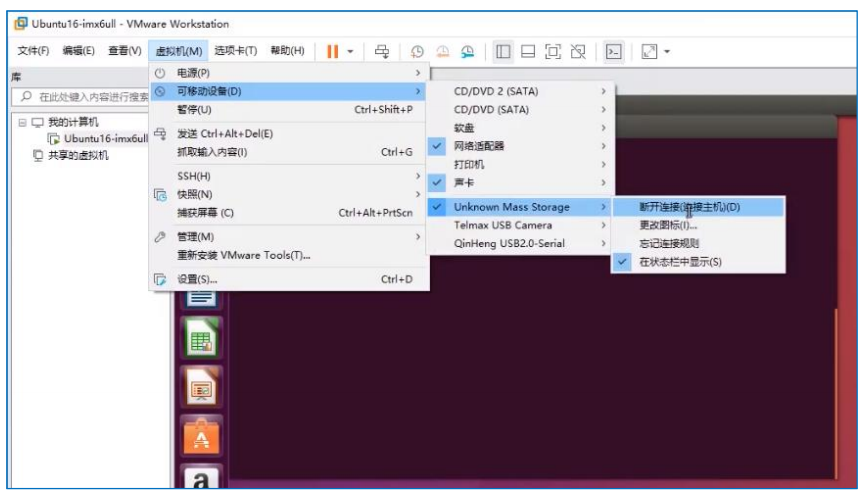
Task: Toggle the library sidebar view icon
Action: click(503, 52)
